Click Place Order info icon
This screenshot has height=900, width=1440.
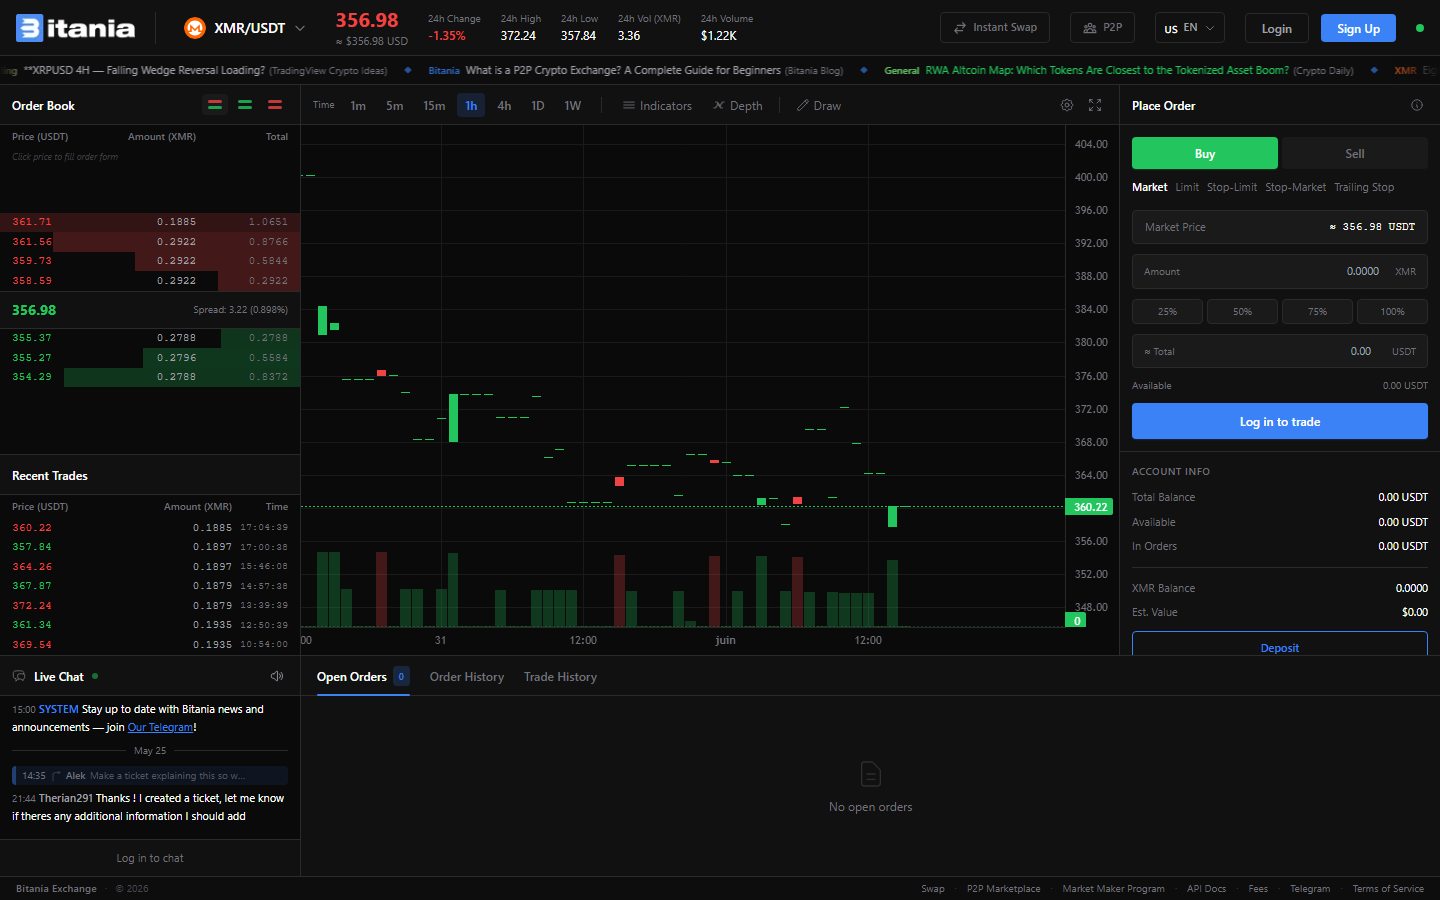(1417, 105)
